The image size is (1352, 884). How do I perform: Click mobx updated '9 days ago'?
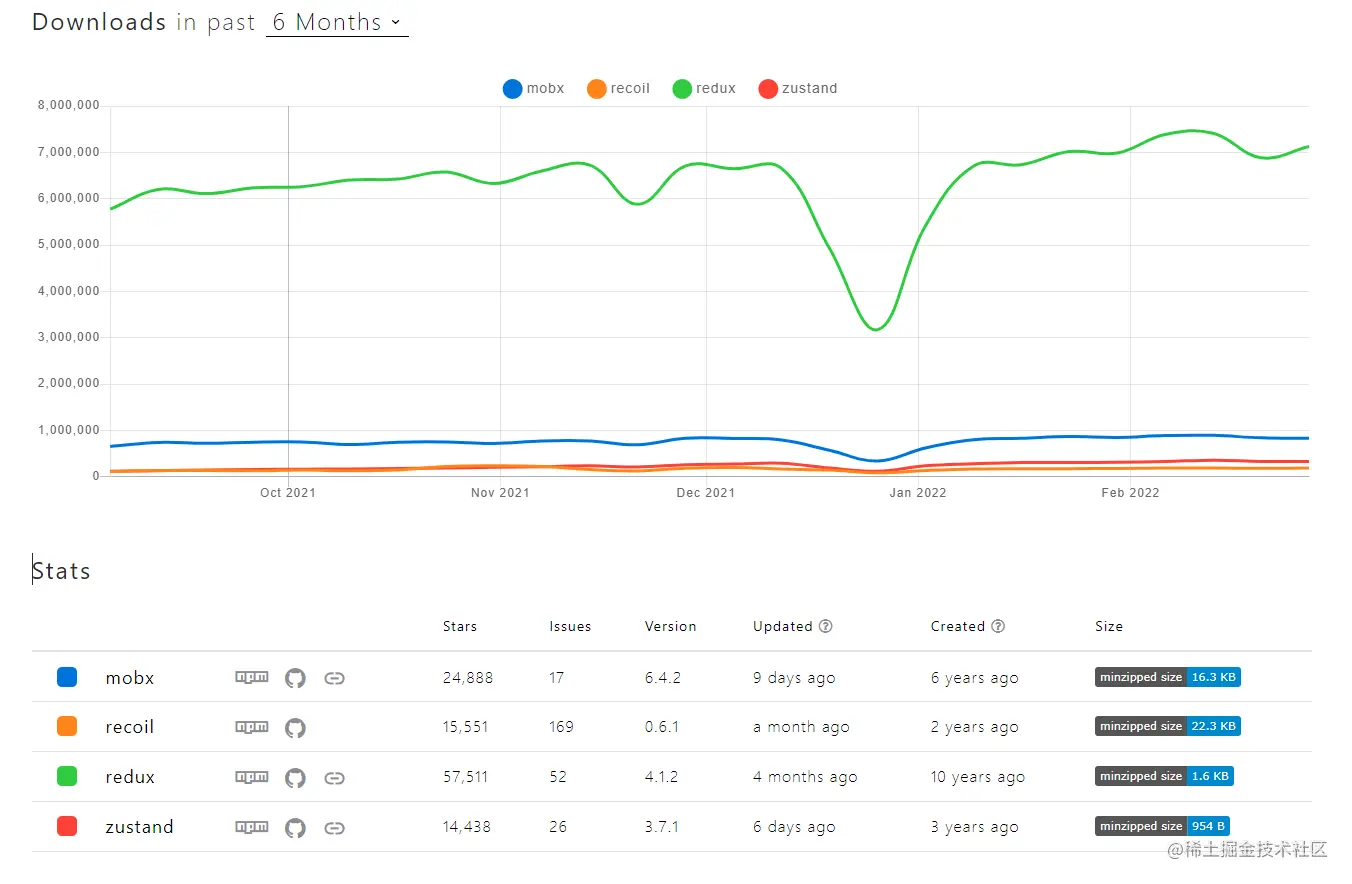point(794,678)
